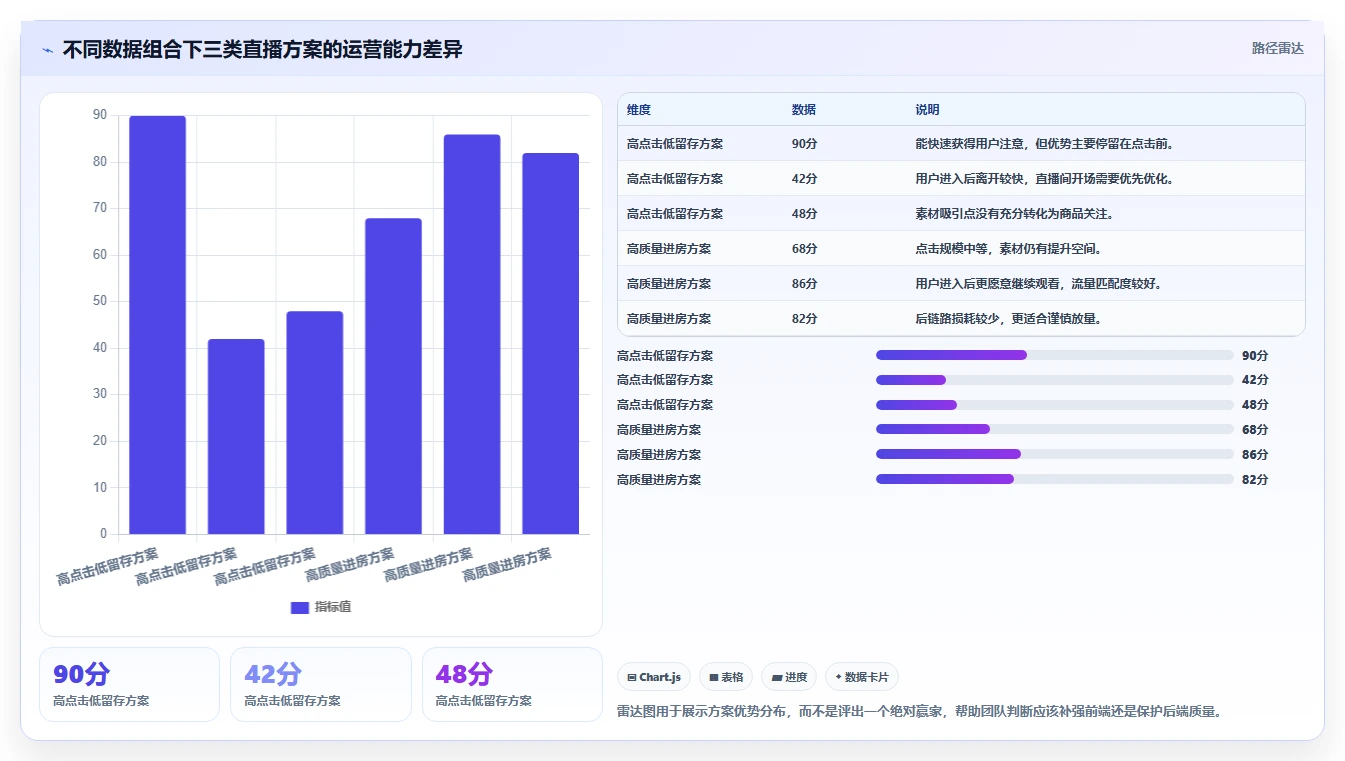Click 高质量进房方案 beside the 86分 progress bar

click(x=659, y=454)
